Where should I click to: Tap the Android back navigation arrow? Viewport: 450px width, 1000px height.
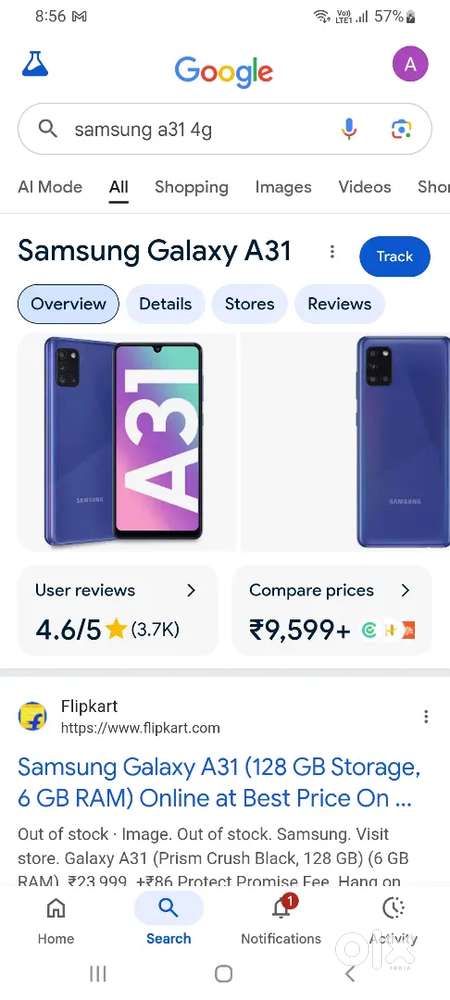(x=349, y=973)
